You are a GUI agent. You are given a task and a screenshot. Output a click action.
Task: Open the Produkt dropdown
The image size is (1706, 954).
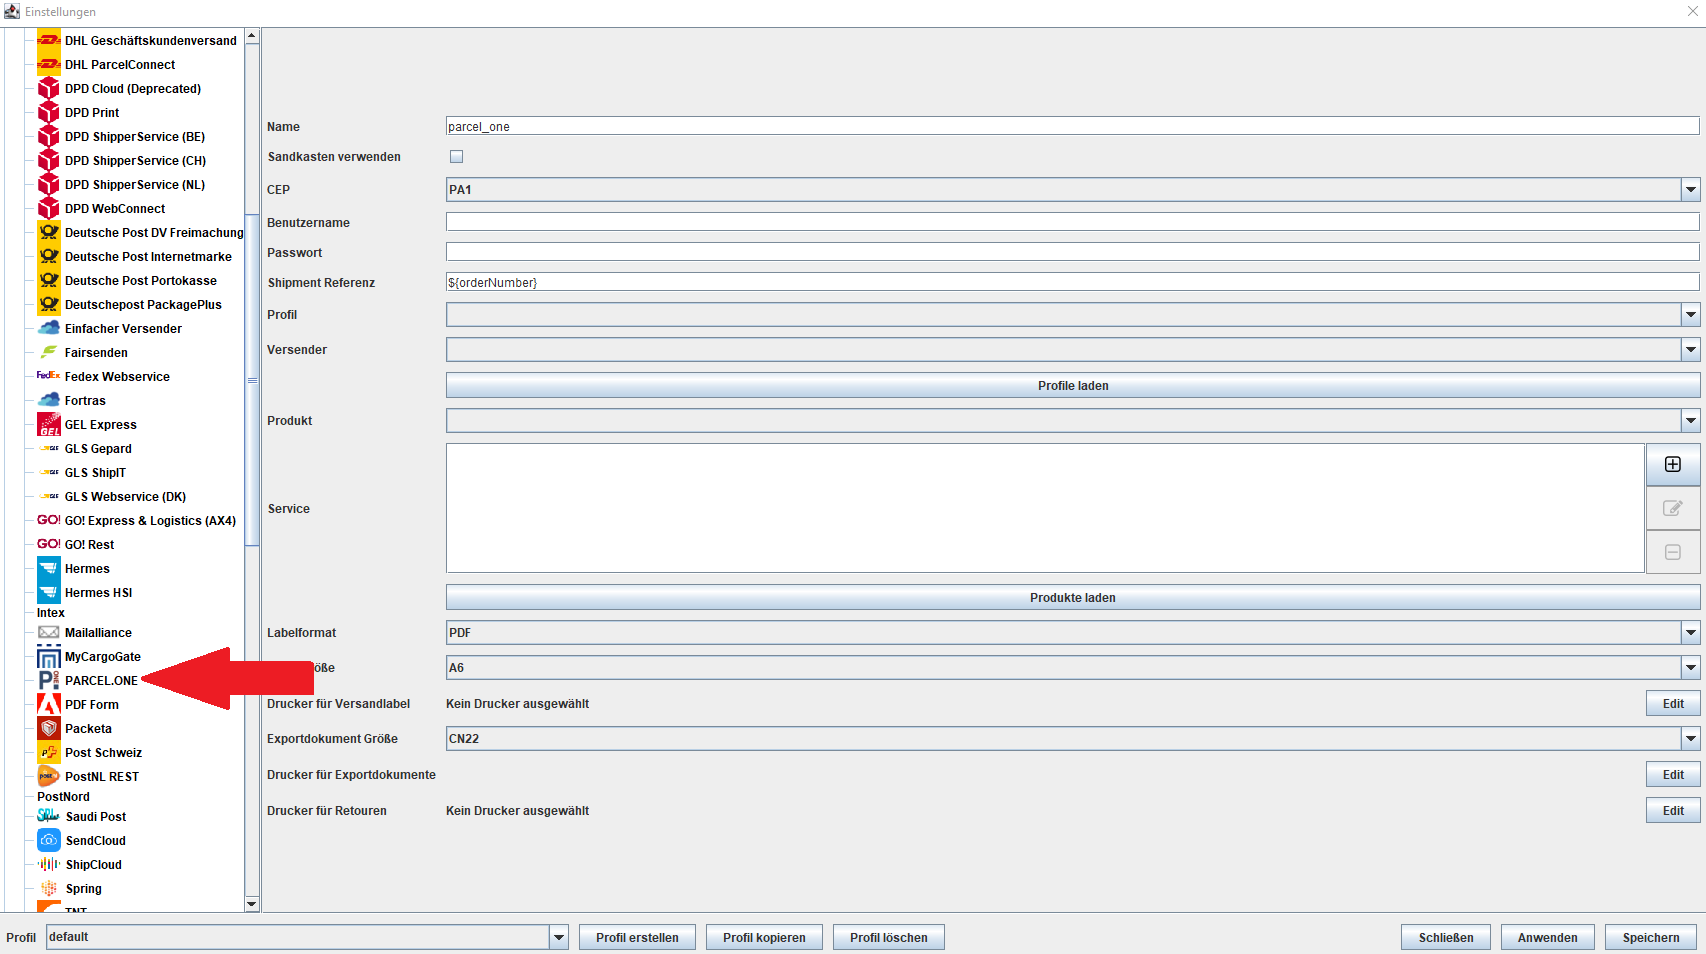coord(1073,421)
